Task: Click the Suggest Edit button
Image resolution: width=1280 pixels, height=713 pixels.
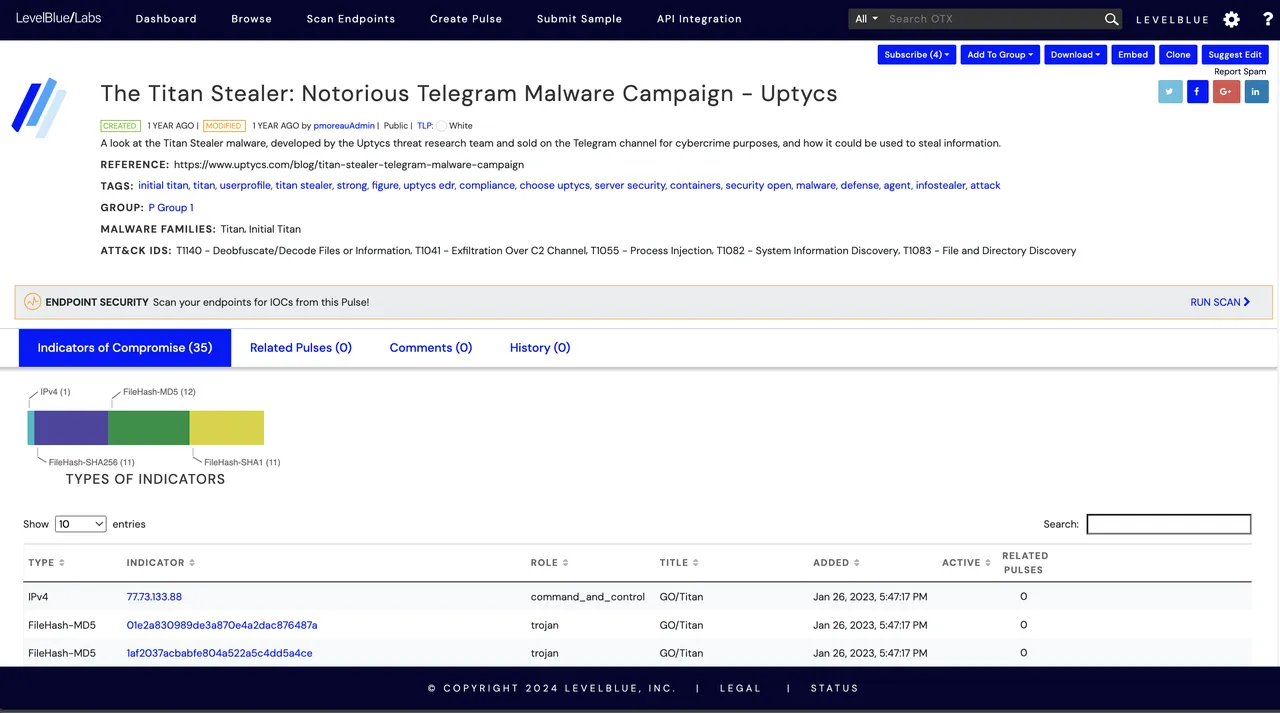Action: 1235,55
